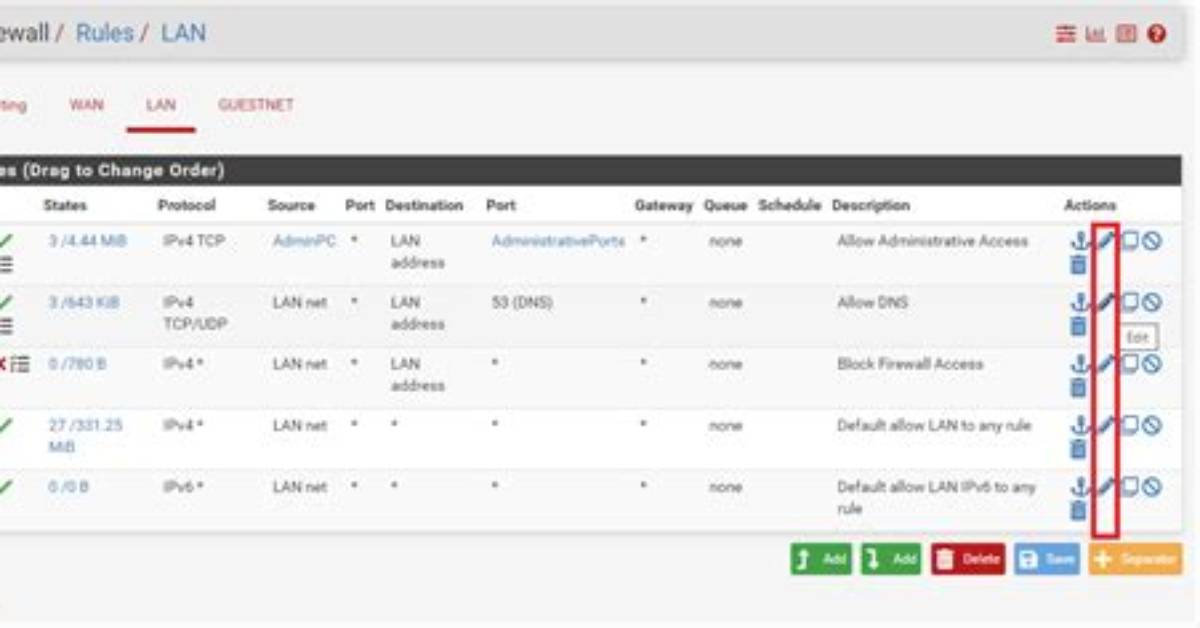The height and width of the screenshot is (628, 1200).
Task: View states link 0 /0 B
Action: [x=68, y=486]
